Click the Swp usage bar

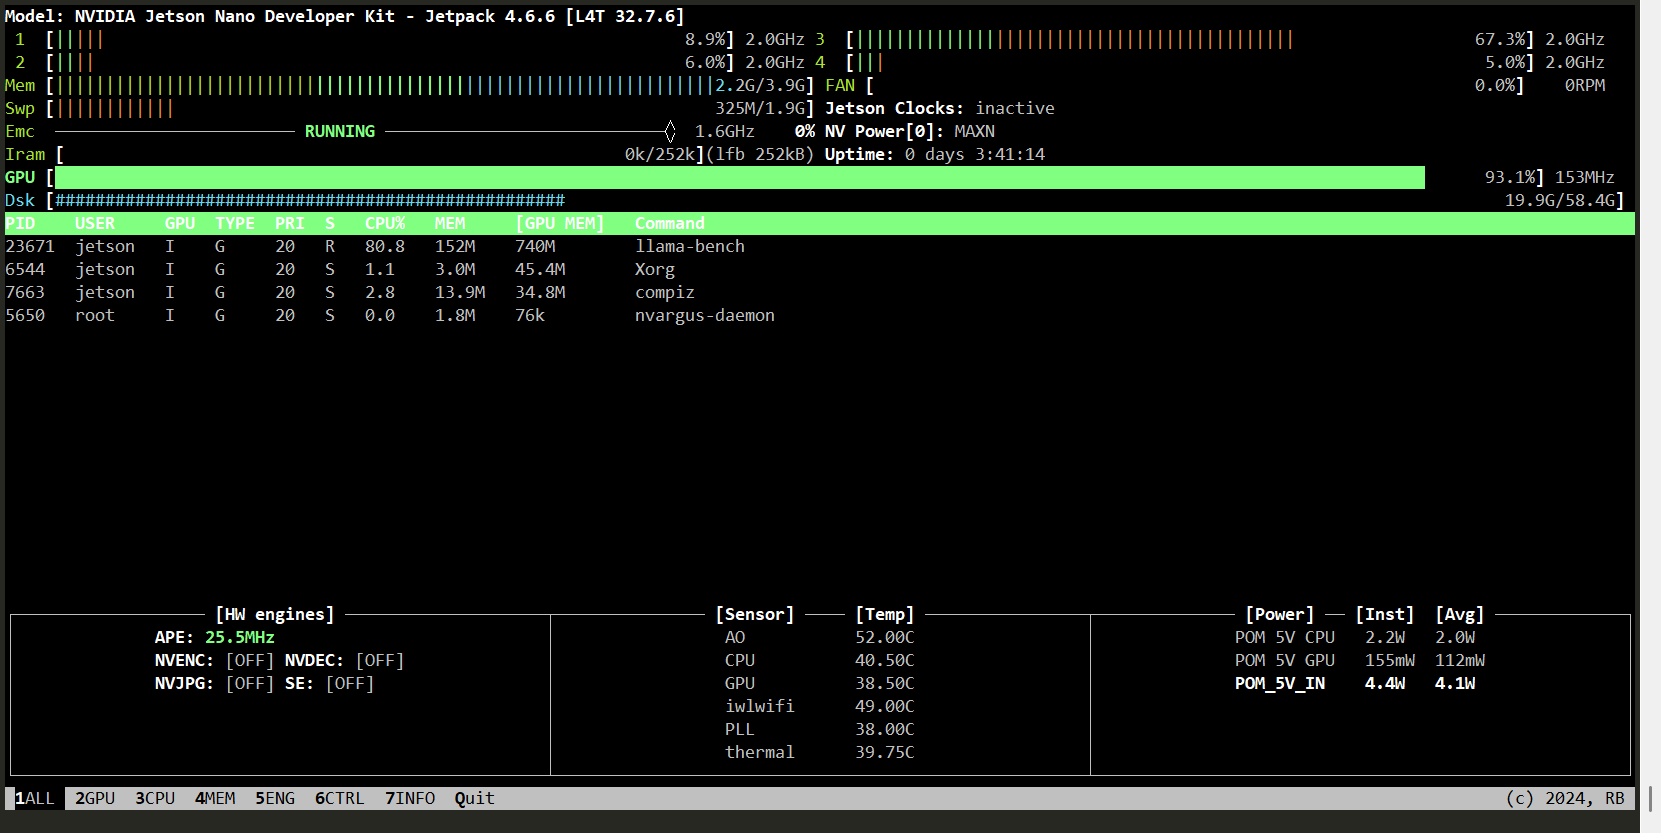click(115, 109)
